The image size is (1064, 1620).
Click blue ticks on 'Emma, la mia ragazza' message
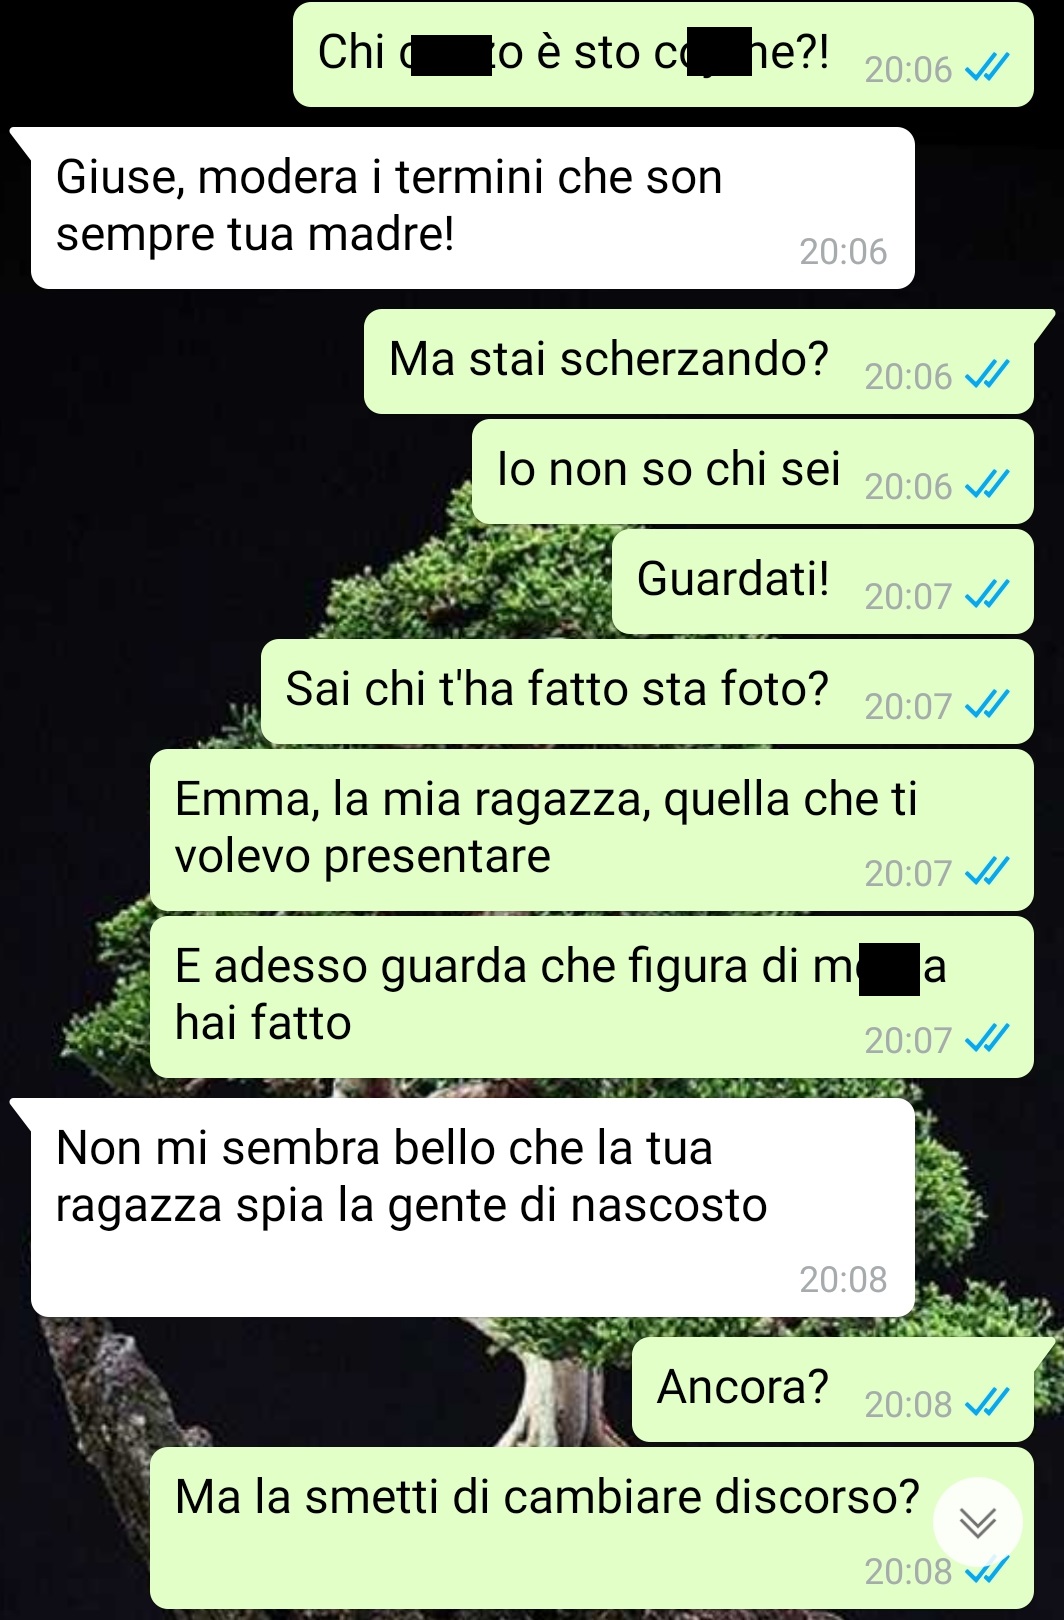tap(987, 872)
